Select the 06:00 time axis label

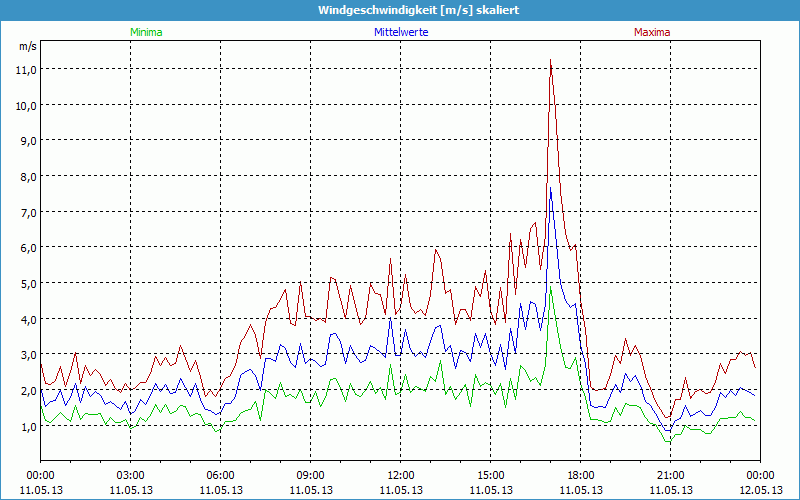click(221, 475)
